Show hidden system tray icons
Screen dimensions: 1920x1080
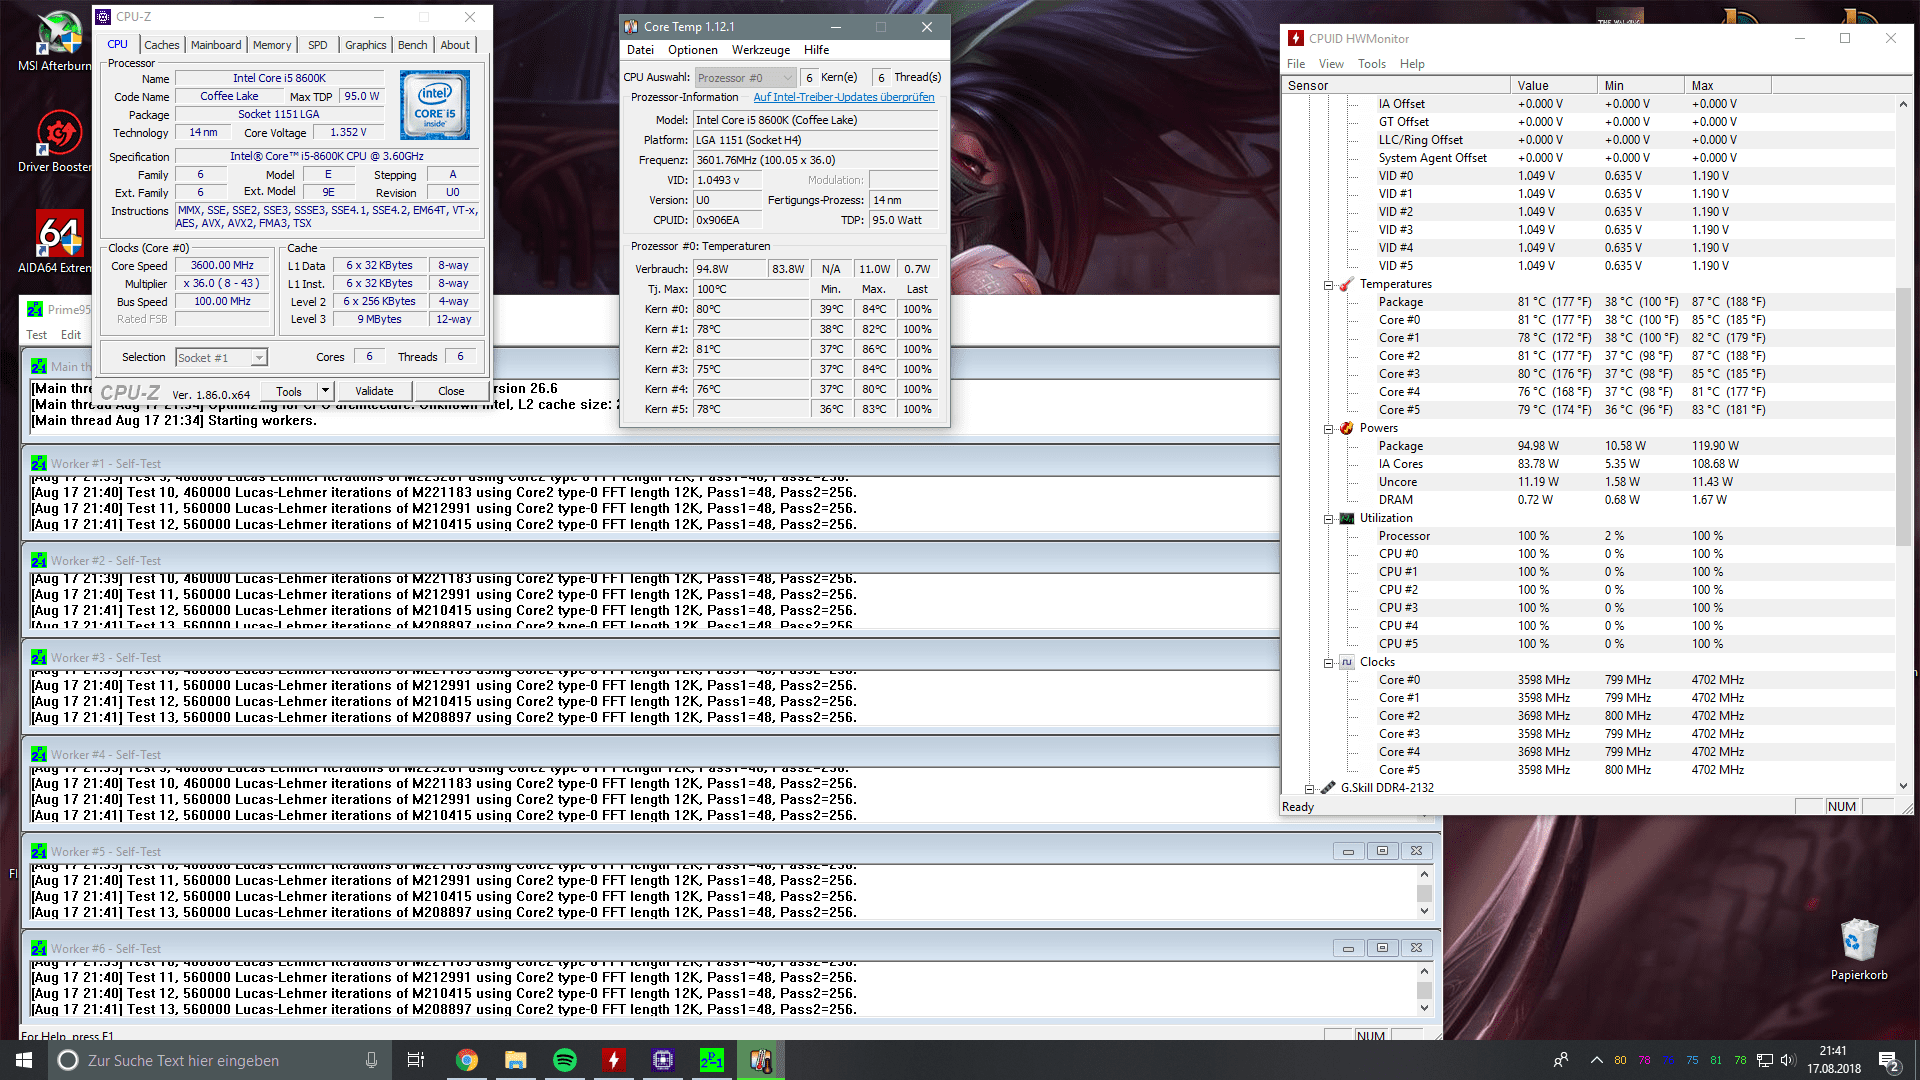point(1596,1060)
